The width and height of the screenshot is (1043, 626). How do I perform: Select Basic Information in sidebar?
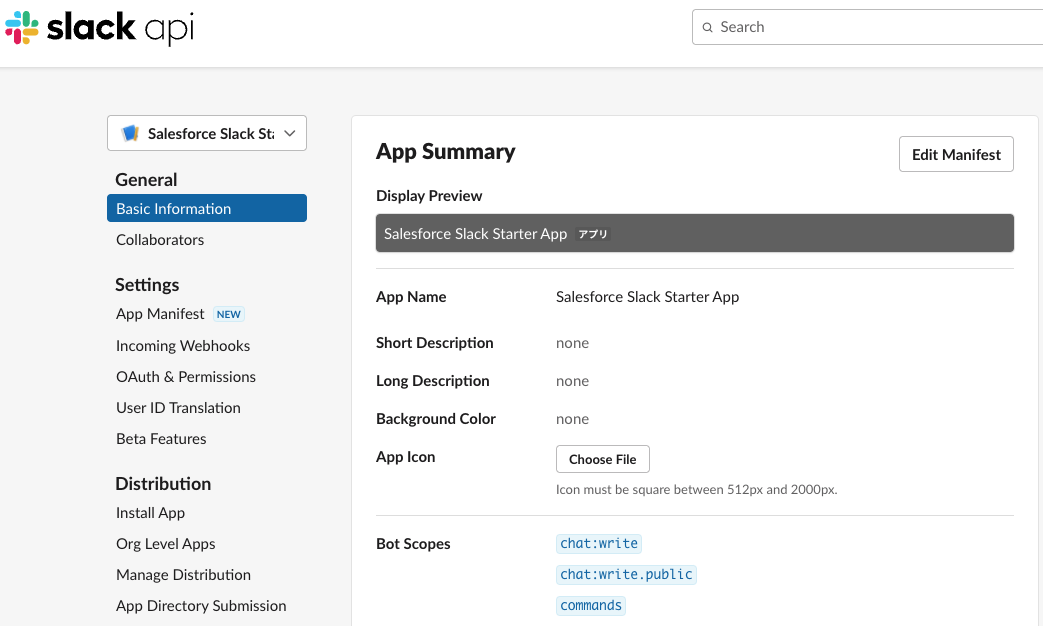[206, 208]
